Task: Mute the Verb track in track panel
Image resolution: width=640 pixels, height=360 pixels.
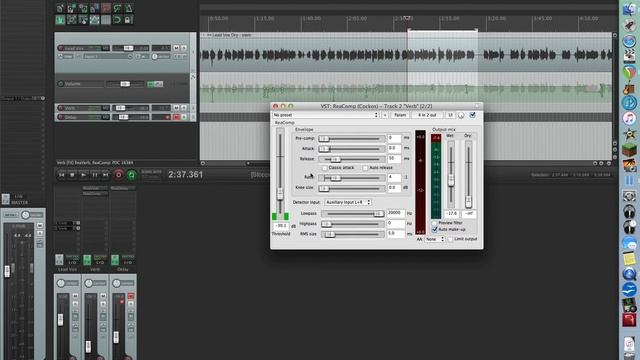Action: (x=176, y=108)
